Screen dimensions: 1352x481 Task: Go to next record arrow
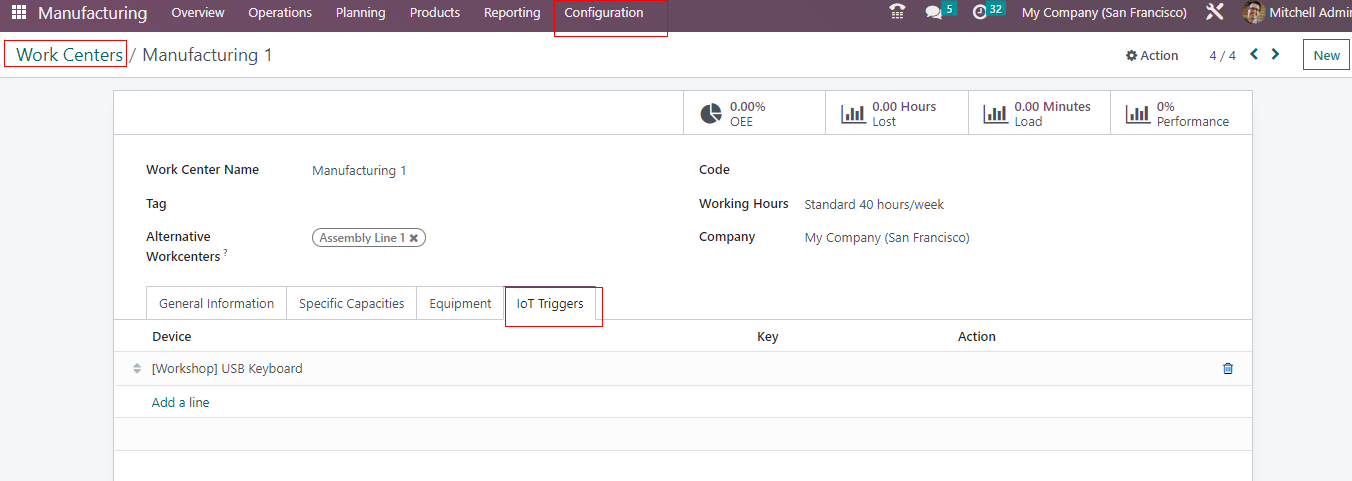(1275, 55)
